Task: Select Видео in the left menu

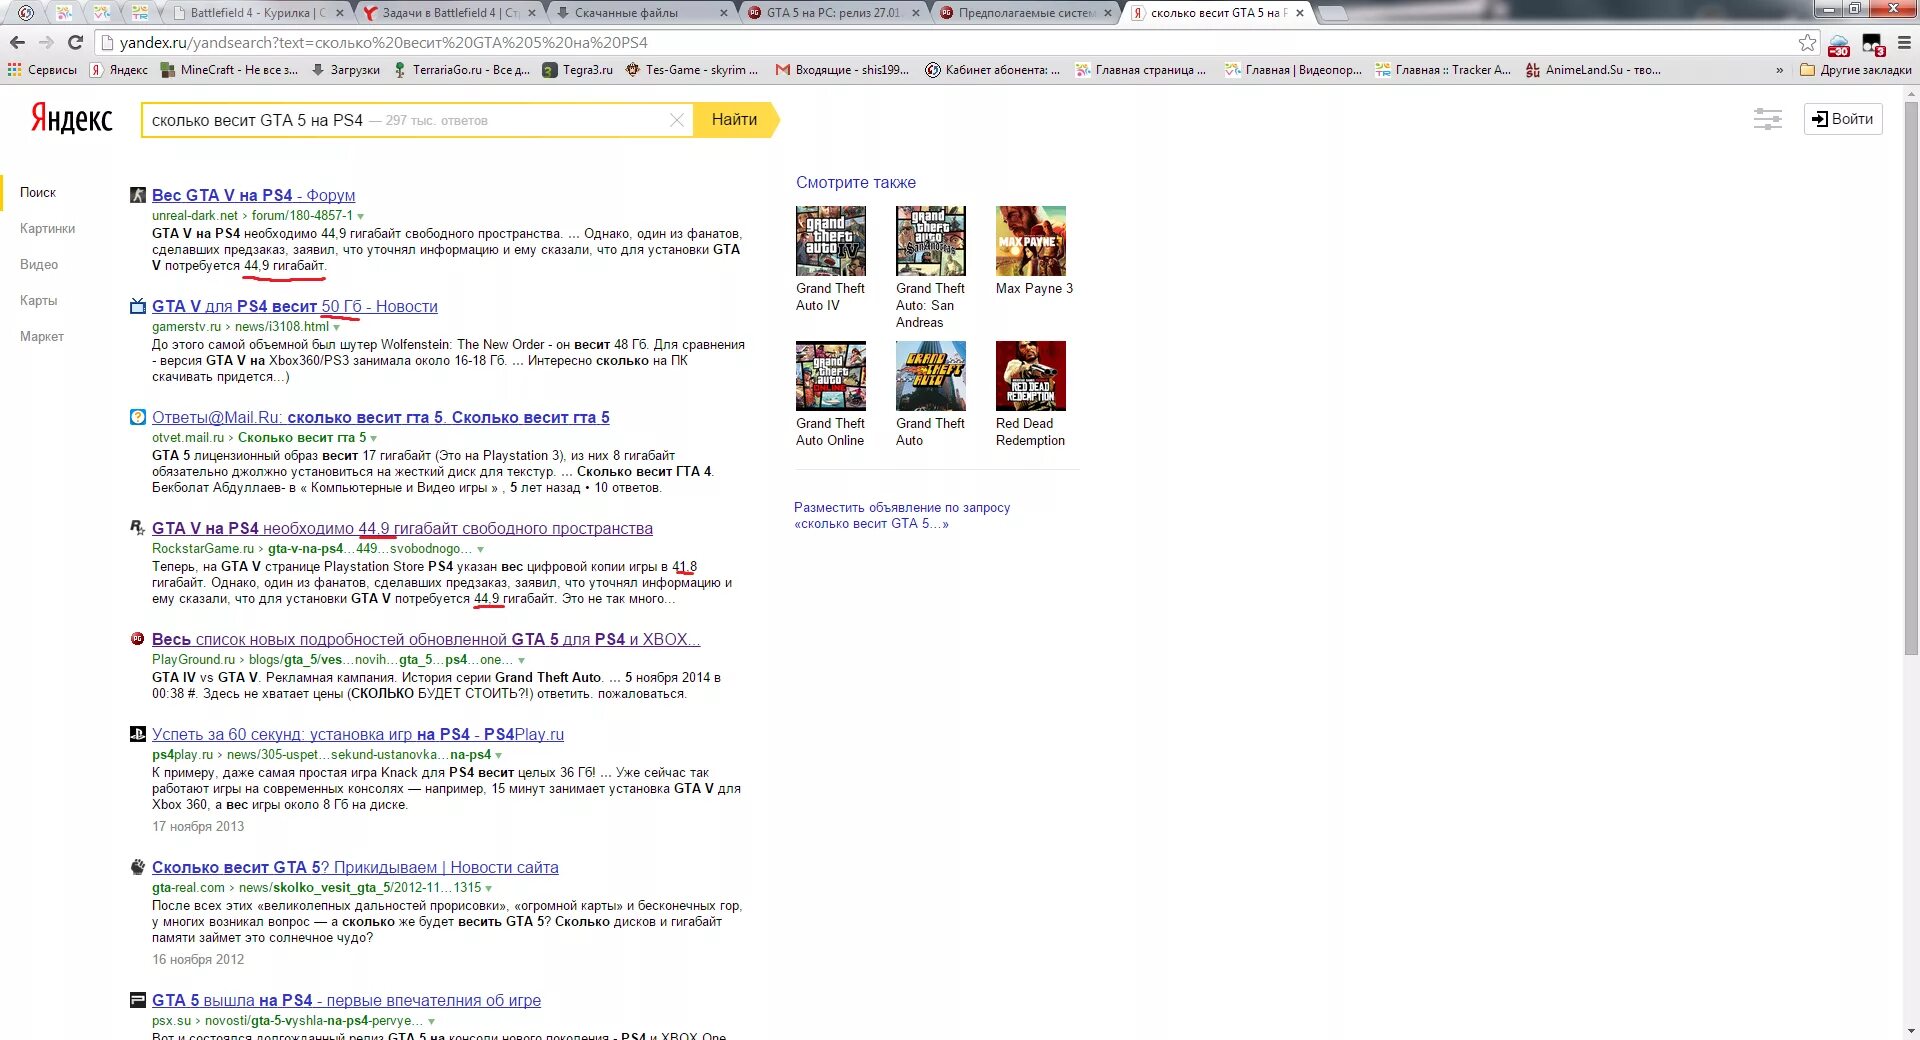Action: 39,264
